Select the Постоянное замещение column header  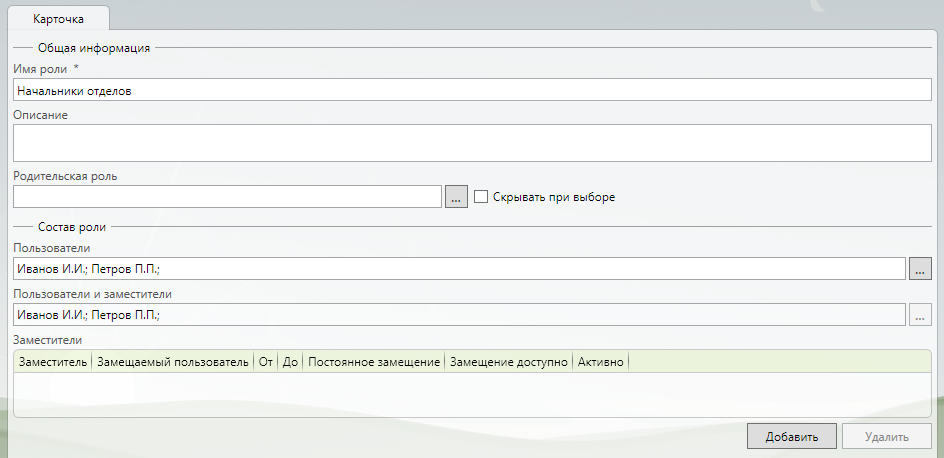375,361
